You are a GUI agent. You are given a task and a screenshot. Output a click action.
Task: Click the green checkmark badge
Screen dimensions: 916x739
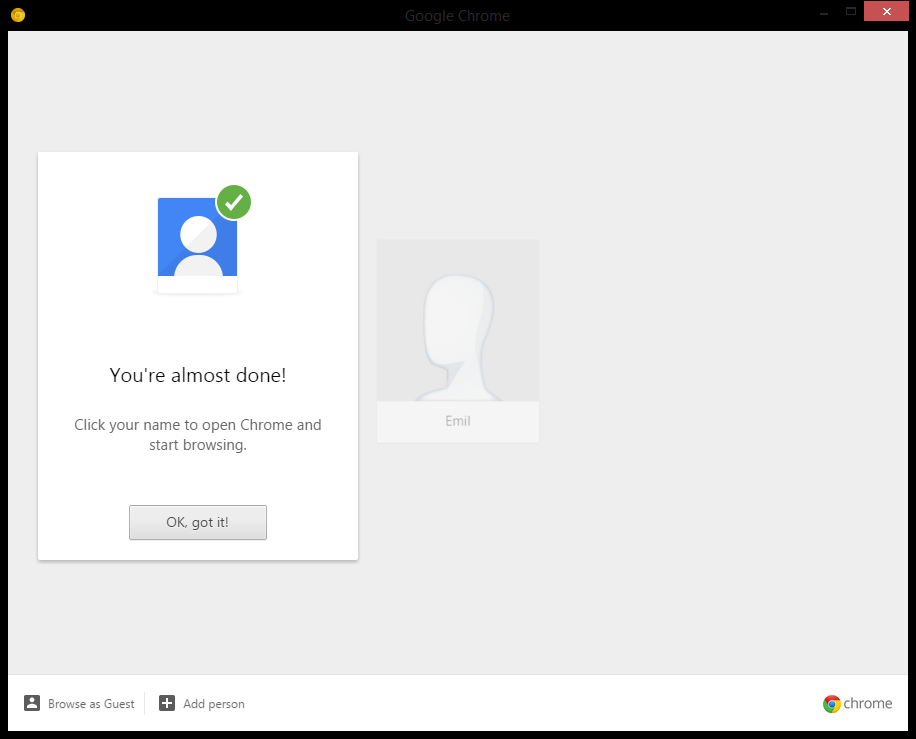pyautogui.click(x=234, y=202)
